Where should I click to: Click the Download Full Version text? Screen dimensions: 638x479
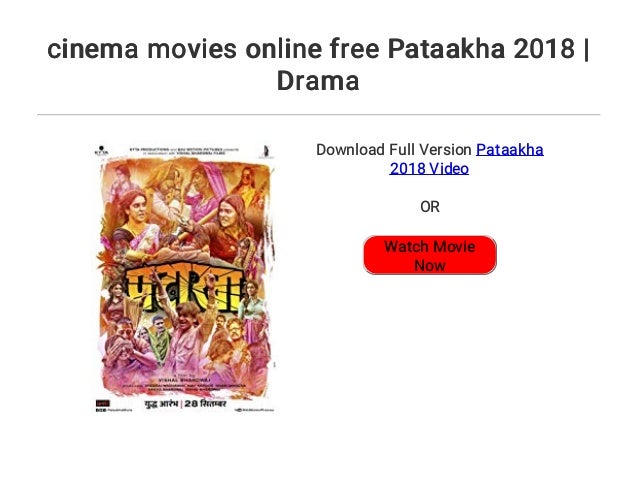pos(394,150)
